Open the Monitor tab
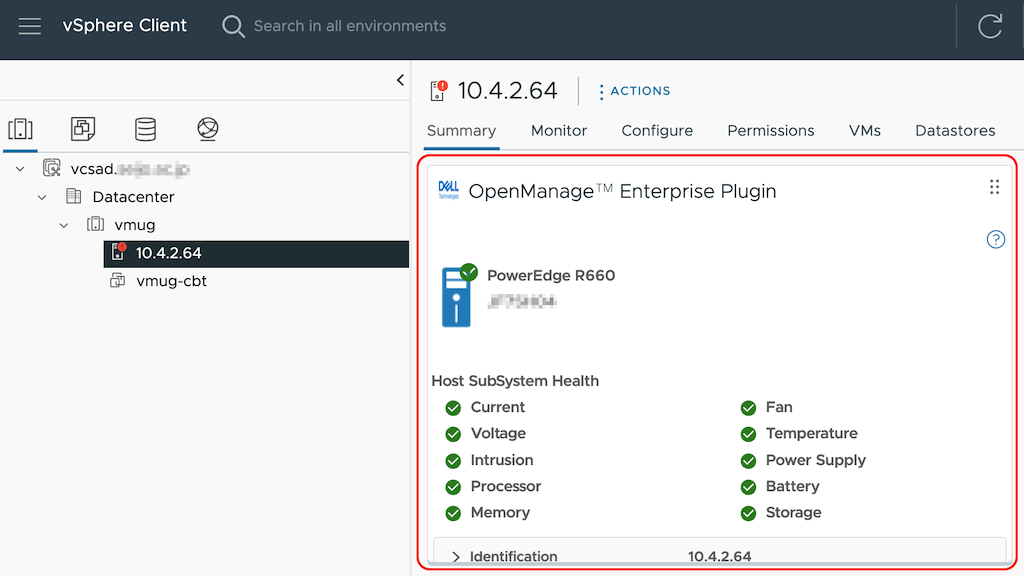This screenshot has width=1024, height=576. point(559,131)
